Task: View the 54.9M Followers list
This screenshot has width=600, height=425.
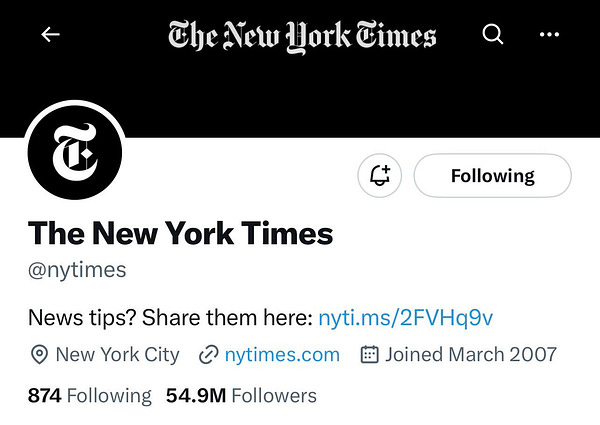Action: (x=241, y=395)
